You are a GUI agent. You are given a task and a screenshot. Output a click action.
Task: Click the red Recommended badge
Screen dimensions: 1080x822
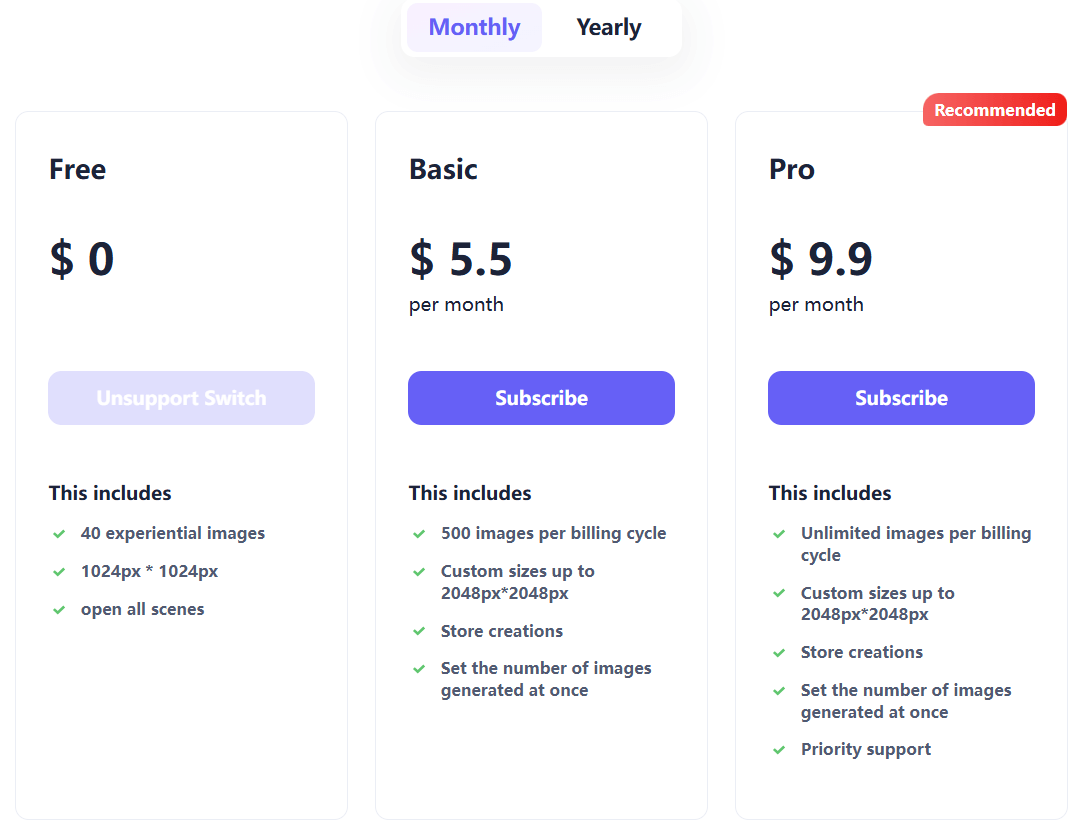(x=994, y=110)
